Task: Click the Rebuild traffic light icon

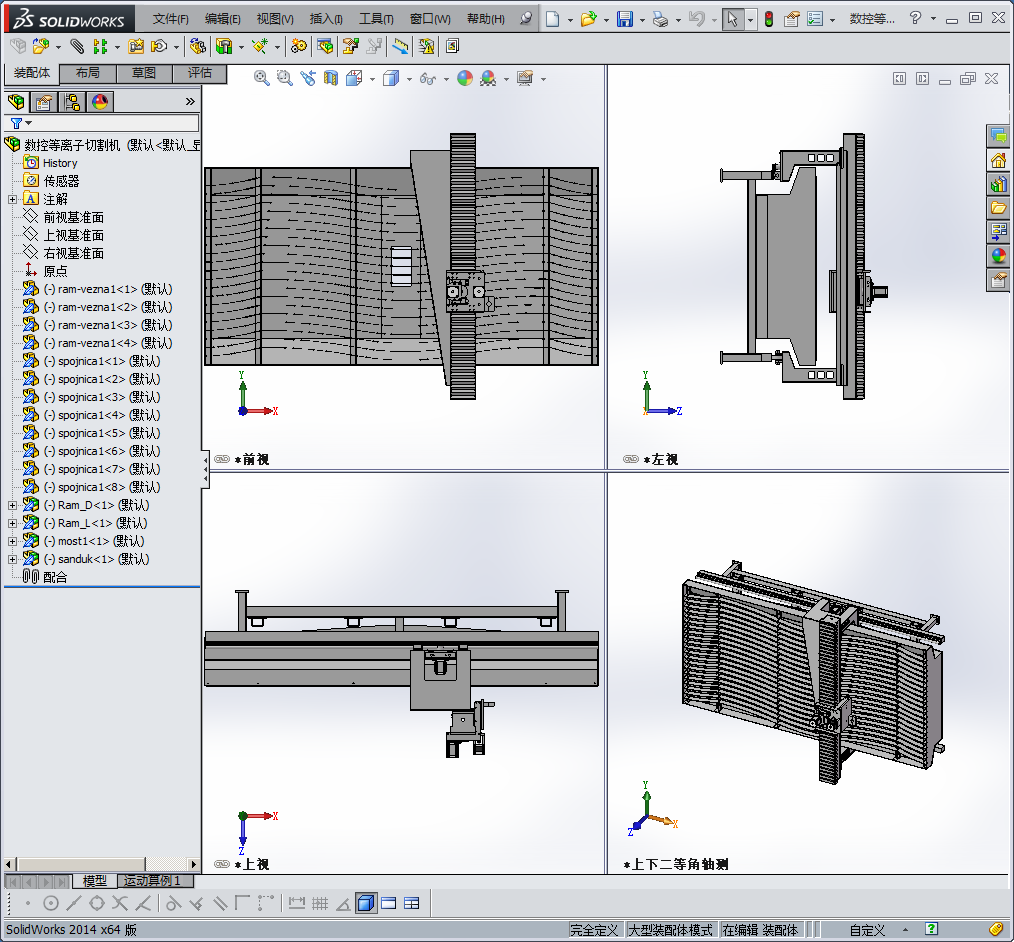Action: point(768,19)
